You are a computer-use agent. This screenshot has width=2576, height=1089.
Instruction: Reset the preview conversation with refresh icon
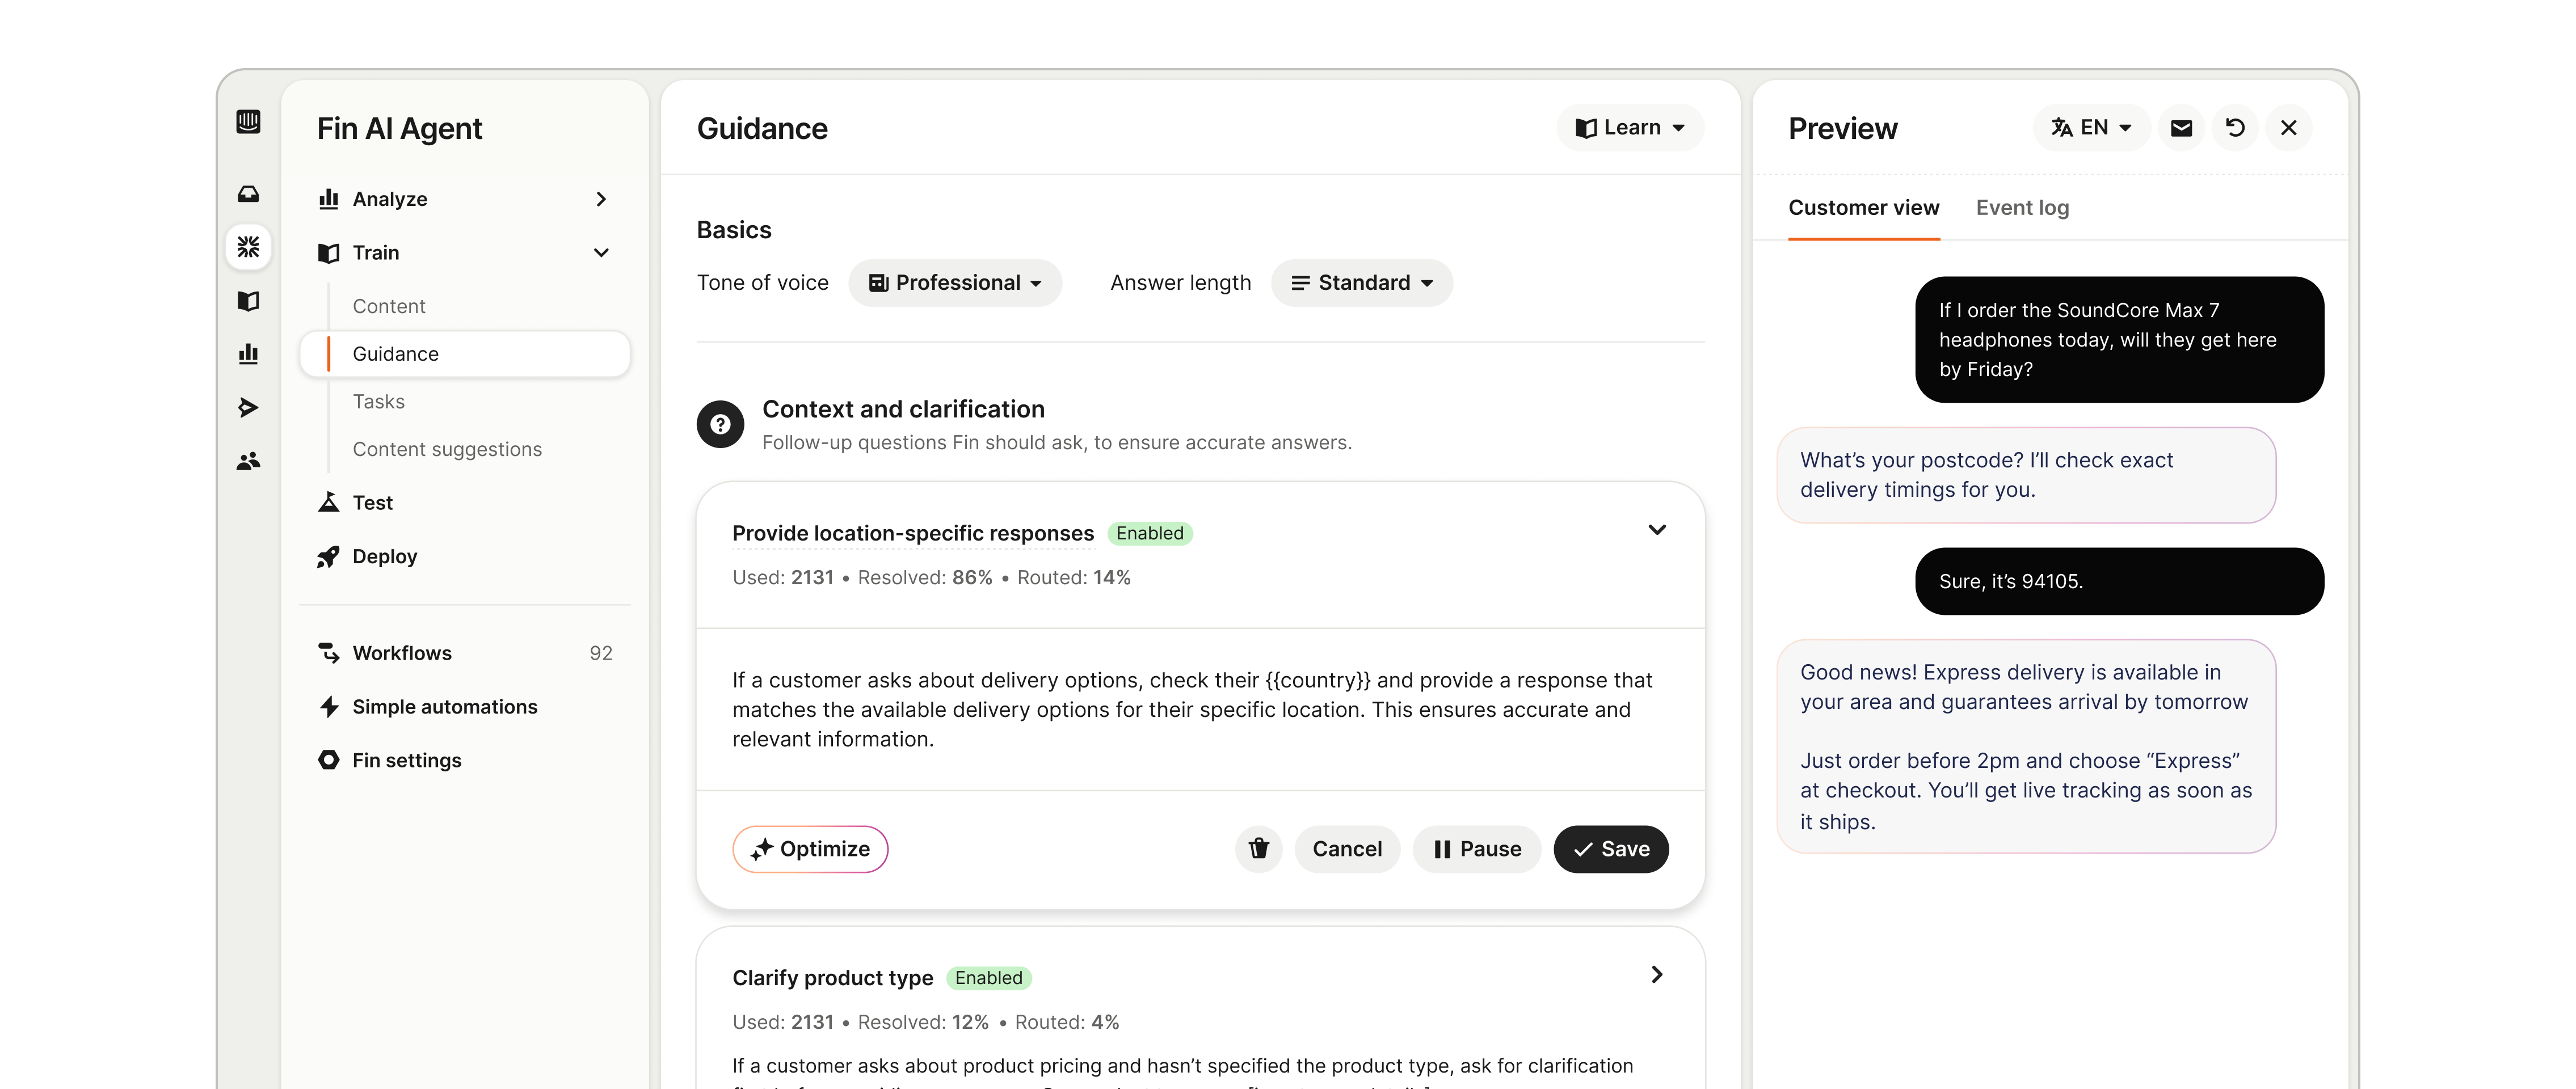tap(2235, 128)
